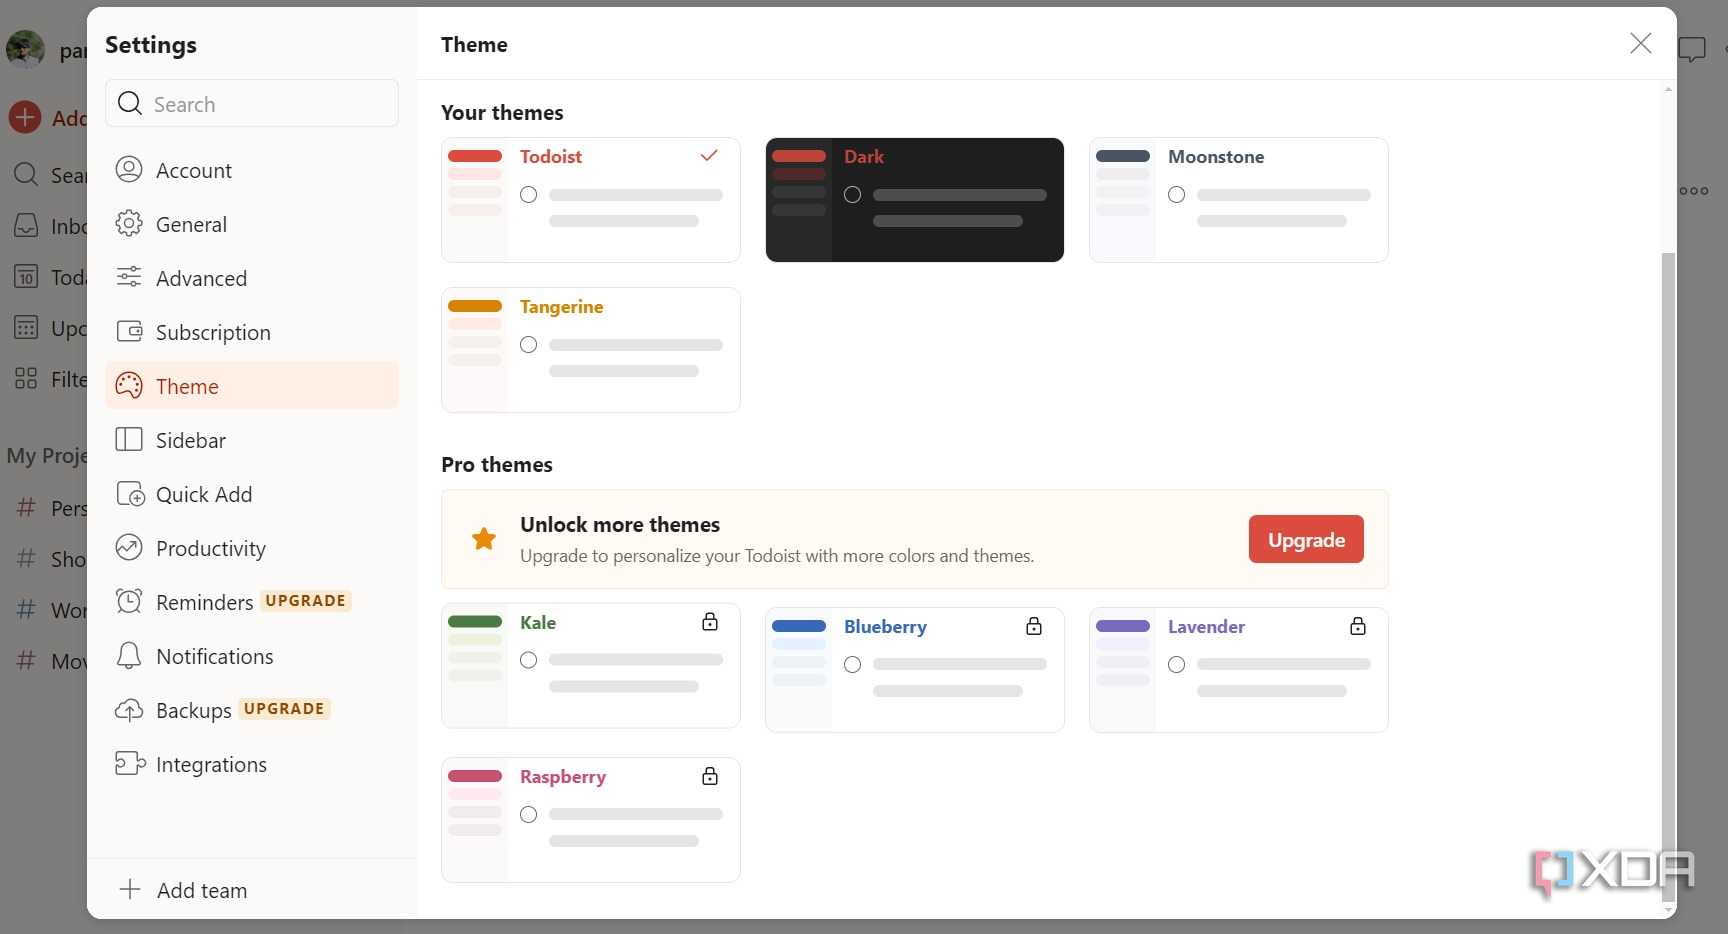The width and height of the screenshot is (1728, 934).
Task: Select the Todoist theme card
Action: coord(591,200)
